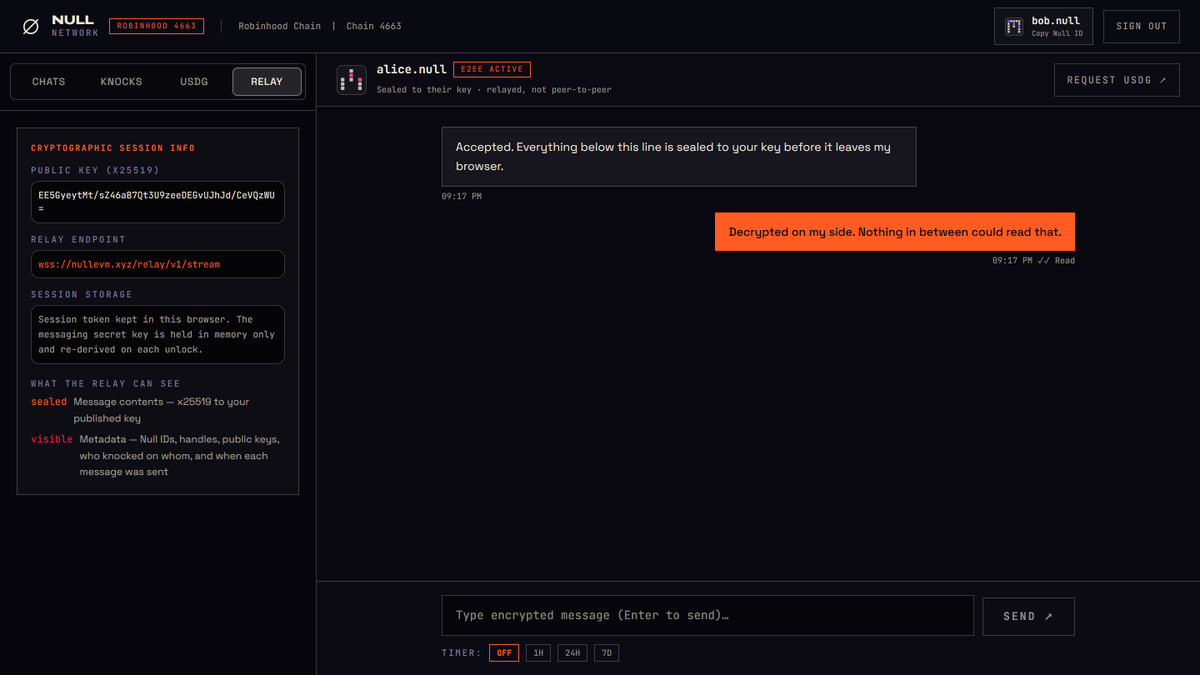Set message timer to Off
Image resolution: width=1200 pixels, height=675 pixels.
504,653
